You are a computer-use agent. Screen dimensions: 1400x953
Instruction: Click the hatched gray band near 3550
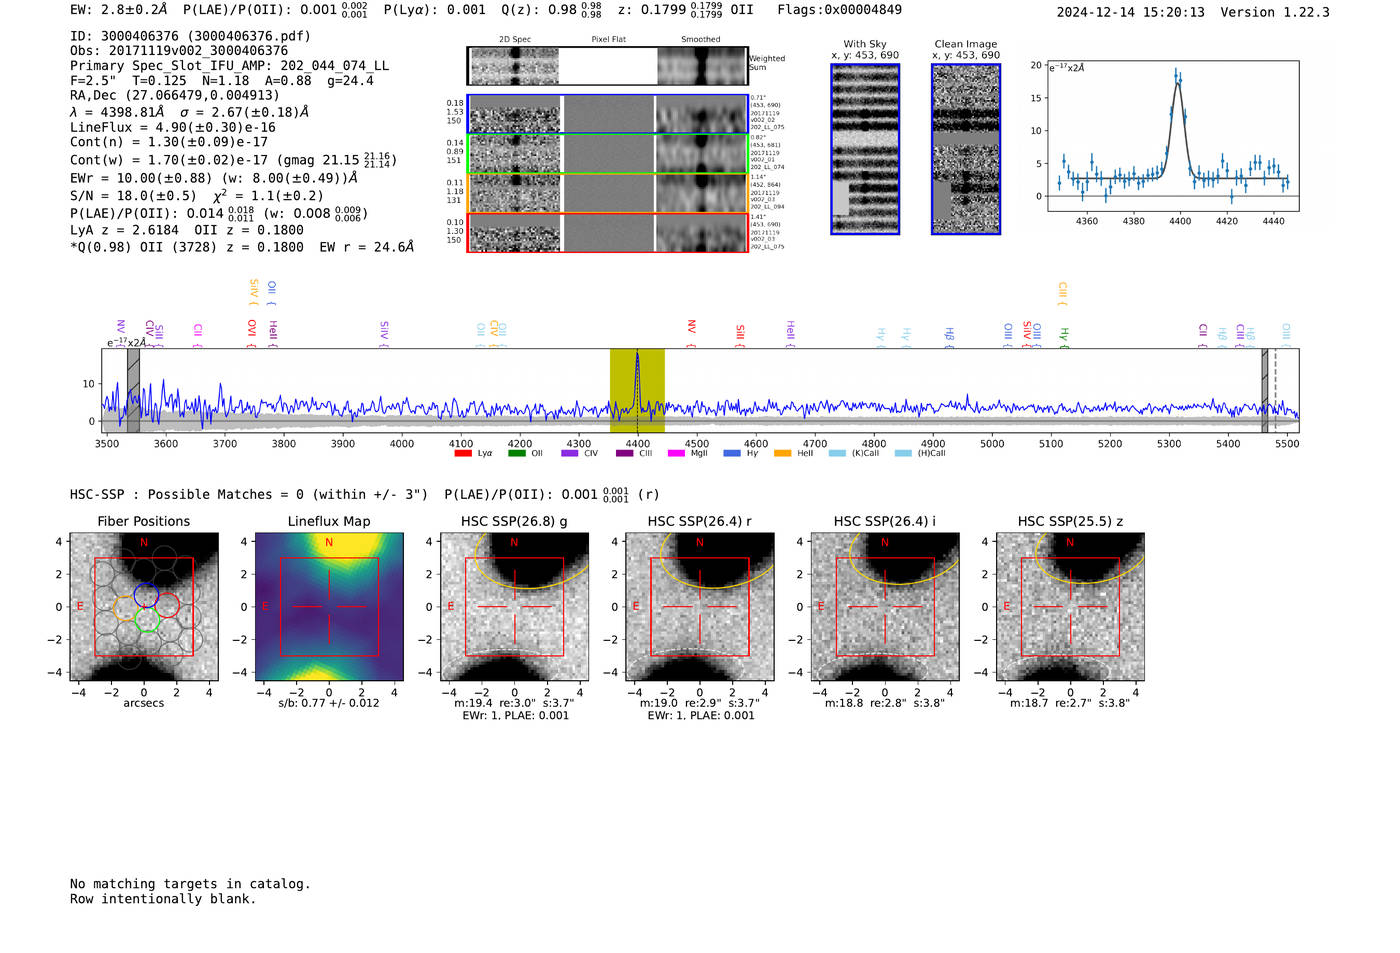pyautogui.click(x=133, y=390)
